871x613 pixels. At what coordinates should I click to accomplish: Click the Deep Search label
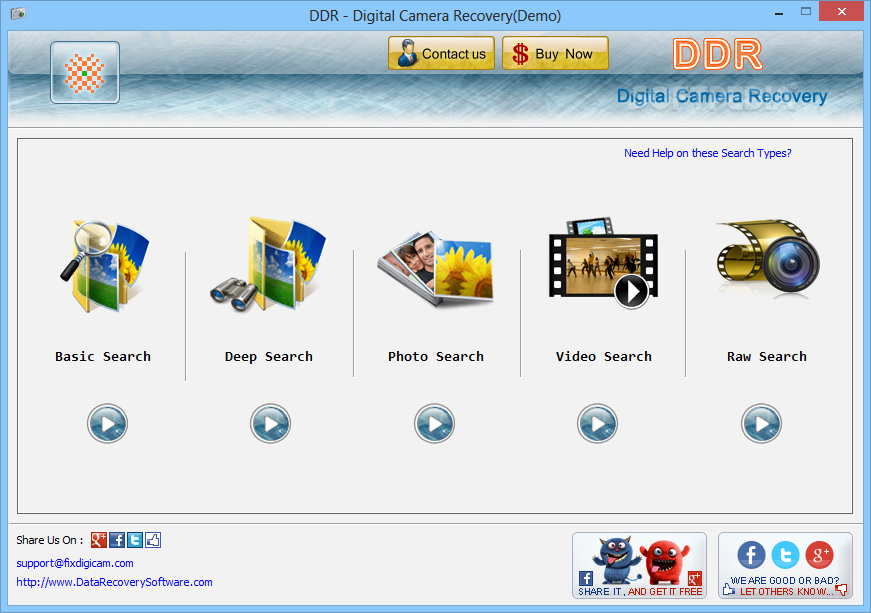tap(269, 356)
